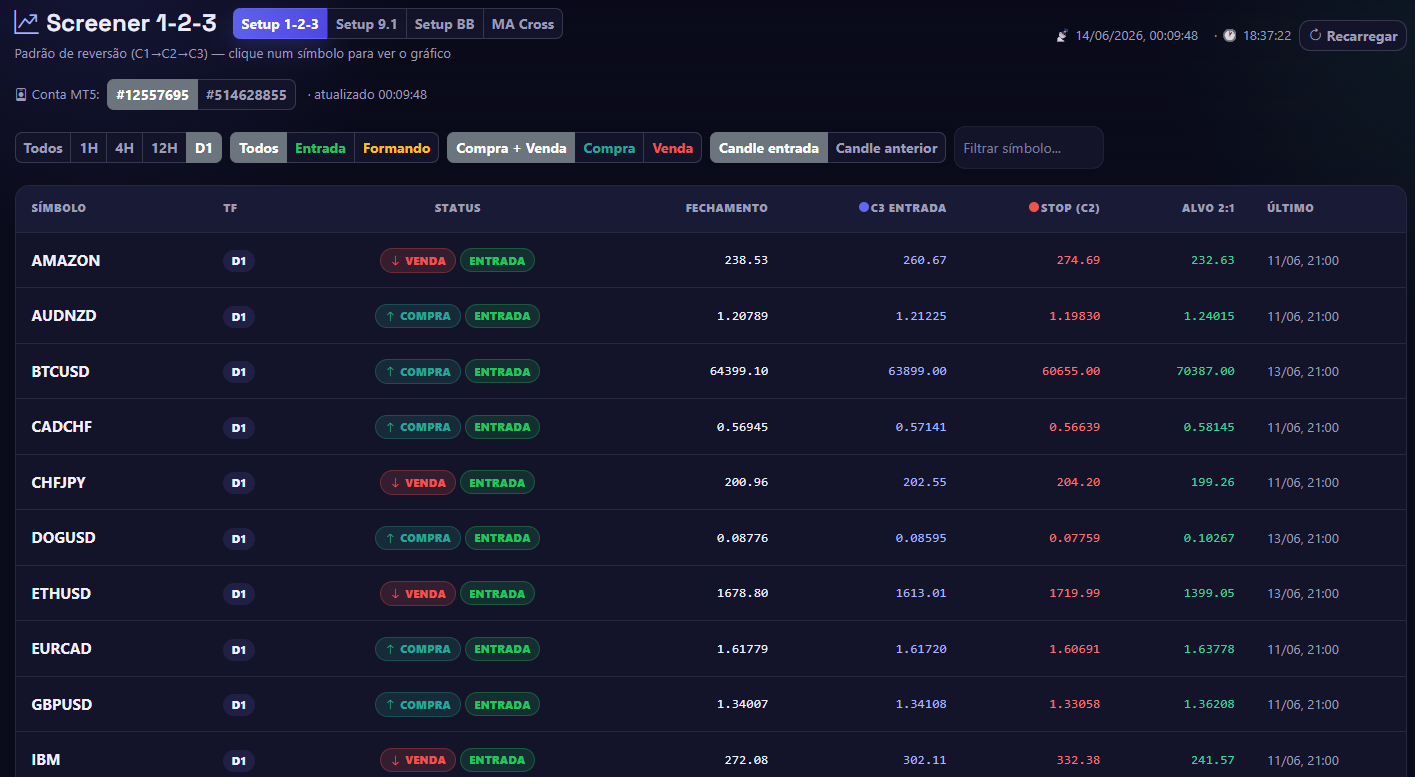
Task: Select Candle entrada option
Action: click(x=769, y=148)
